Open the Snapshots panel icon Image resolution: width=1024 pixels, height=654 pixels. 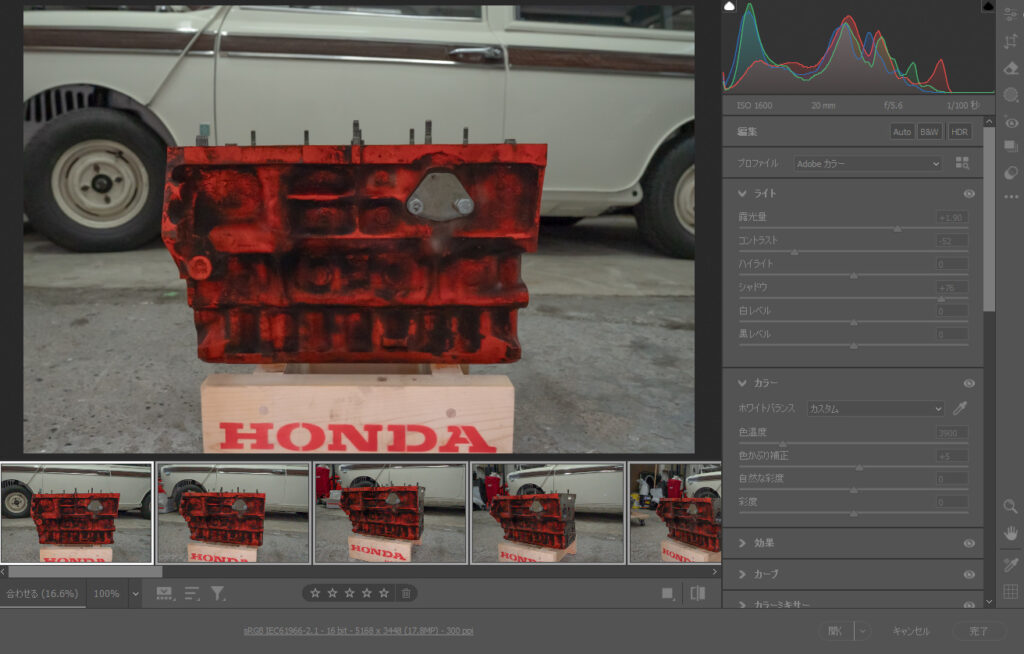[1011, 146]
